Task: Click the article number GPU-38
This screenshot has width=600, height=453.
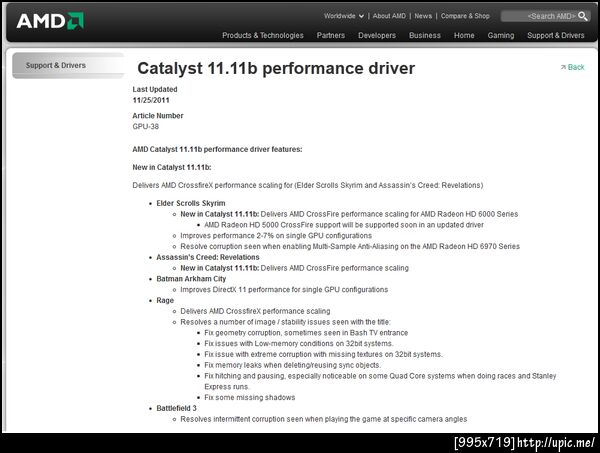Action: click(x=145, y=127)
